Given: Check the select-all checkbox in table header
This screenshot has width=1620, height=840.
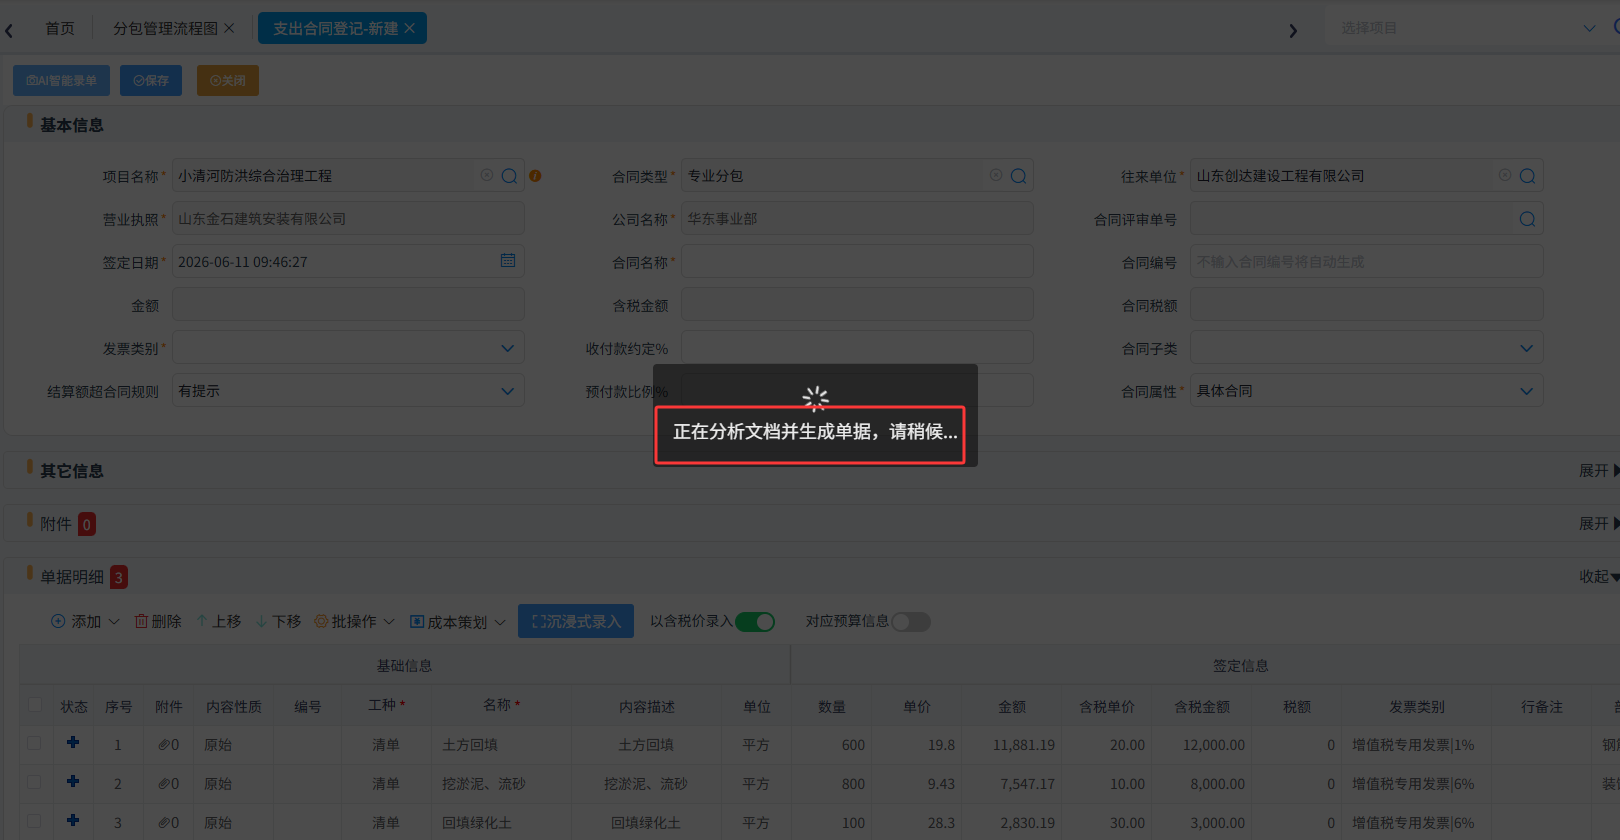Looking at the screenshot, I should point(35,705).
